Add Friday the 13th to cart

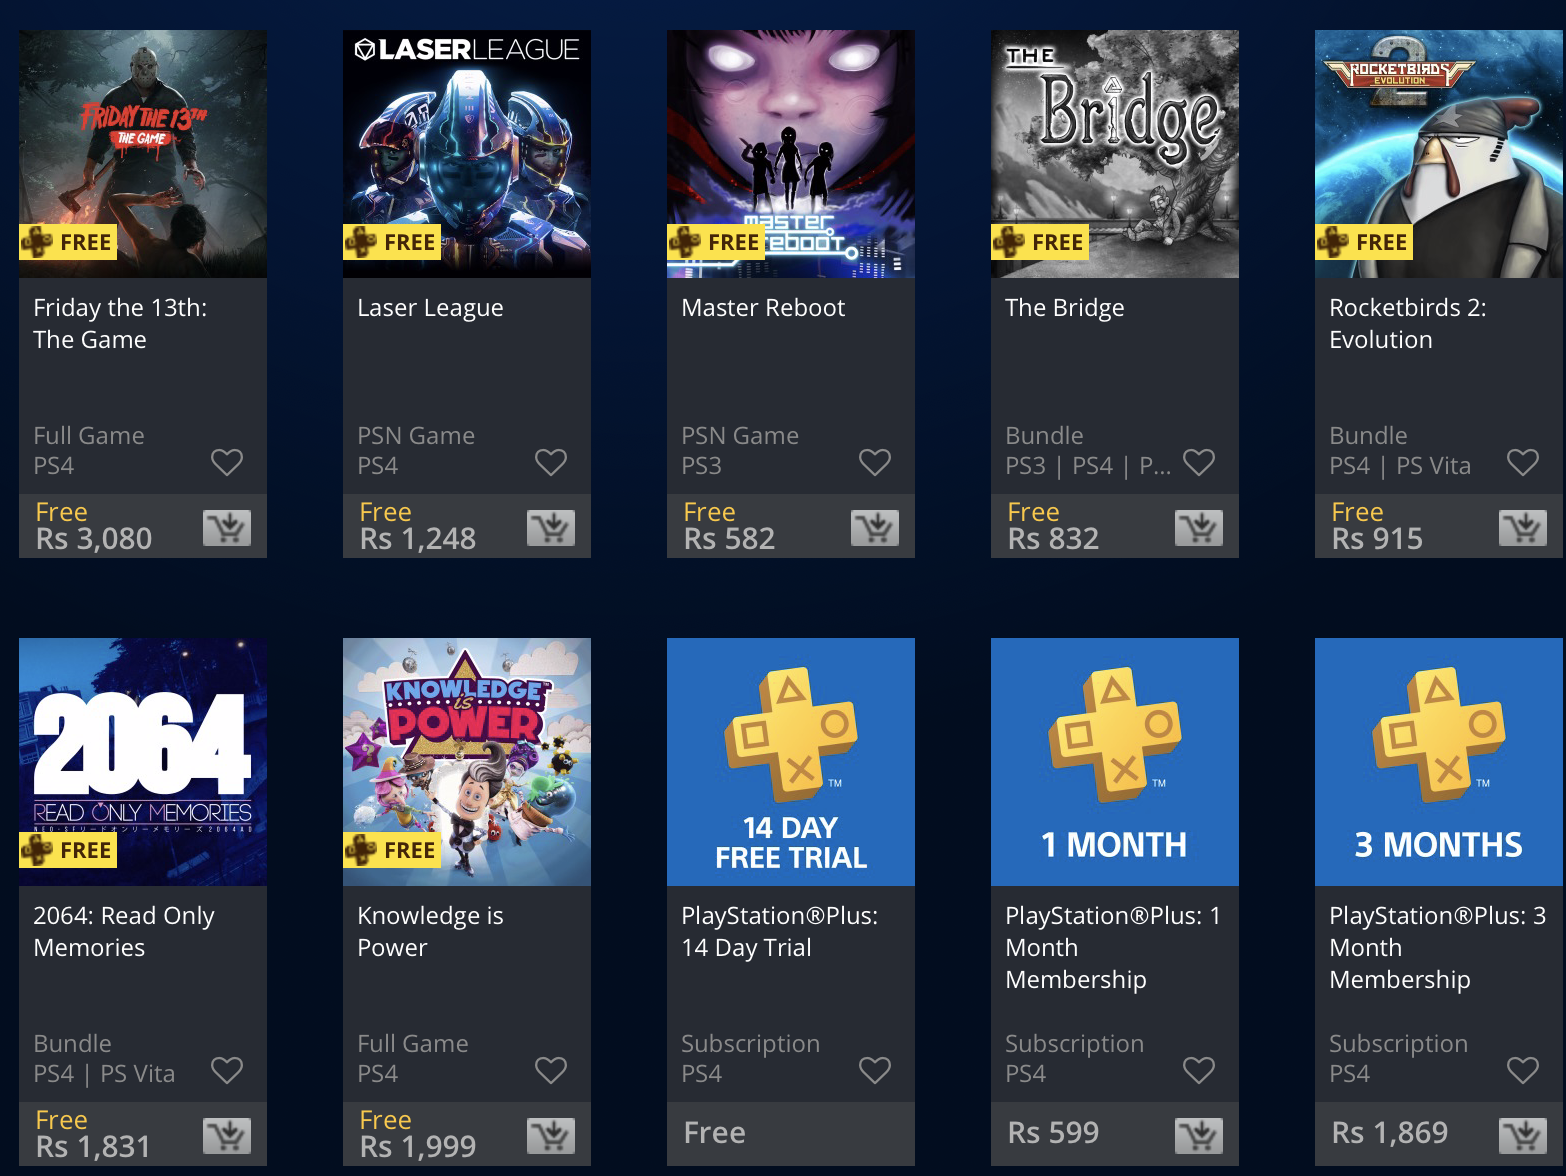(x=227, y=527)
